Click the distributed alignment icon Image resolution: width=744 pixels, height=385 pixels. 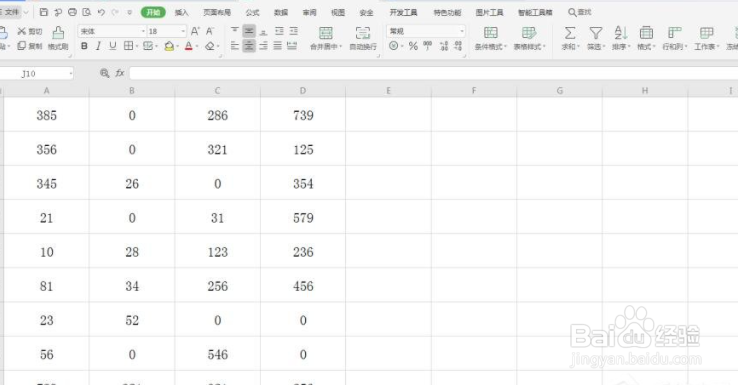(292, 46)
